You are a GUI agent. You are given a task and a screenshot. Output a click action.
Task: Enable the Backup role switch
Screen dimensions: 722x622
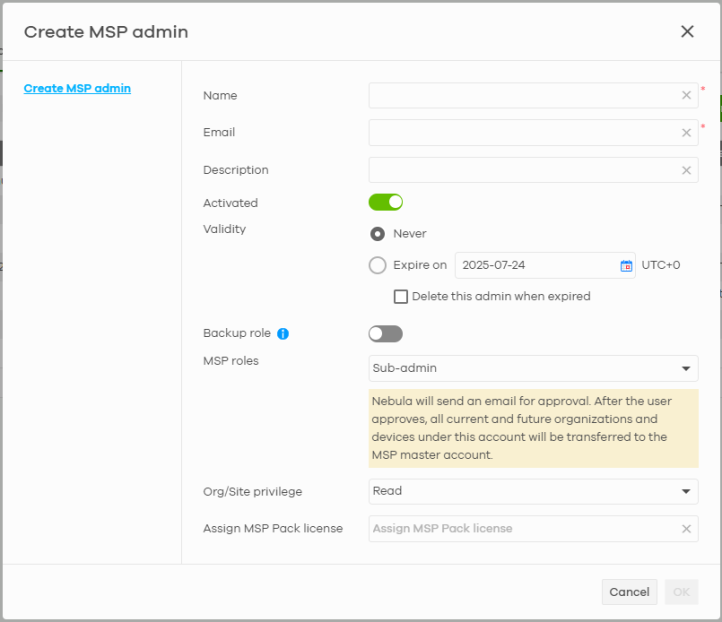[x=385, y=334]
